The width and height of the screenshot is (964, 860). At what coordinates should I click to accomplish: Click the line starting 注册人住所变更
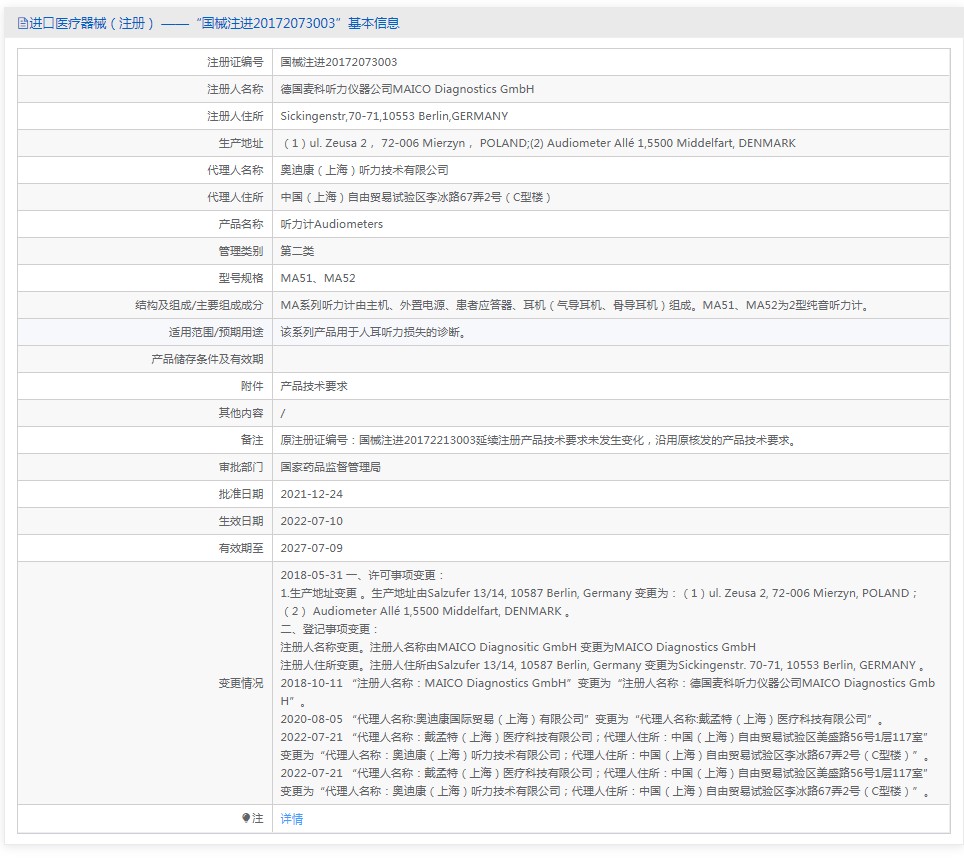(603, 665)
